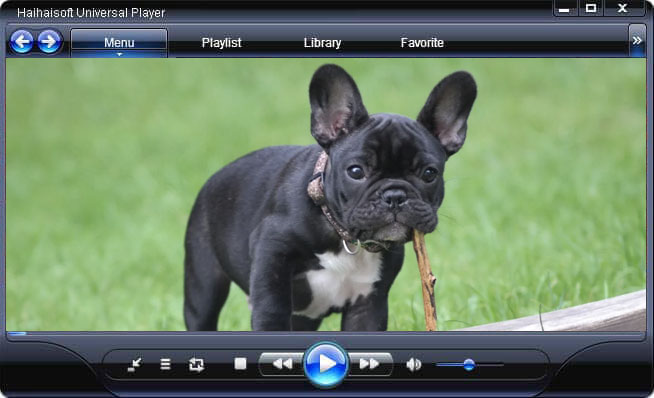Click the blue forward arrow button

tap(49, 41)
